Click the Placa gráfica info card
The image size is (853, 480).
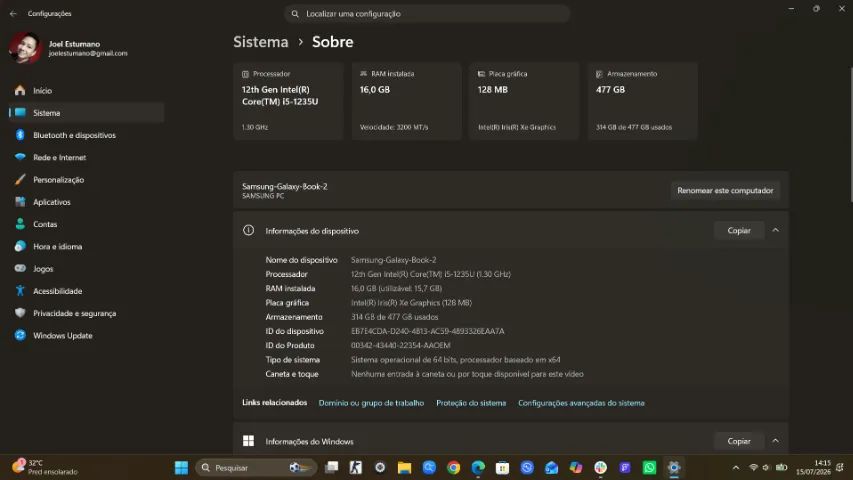[524, 101]
